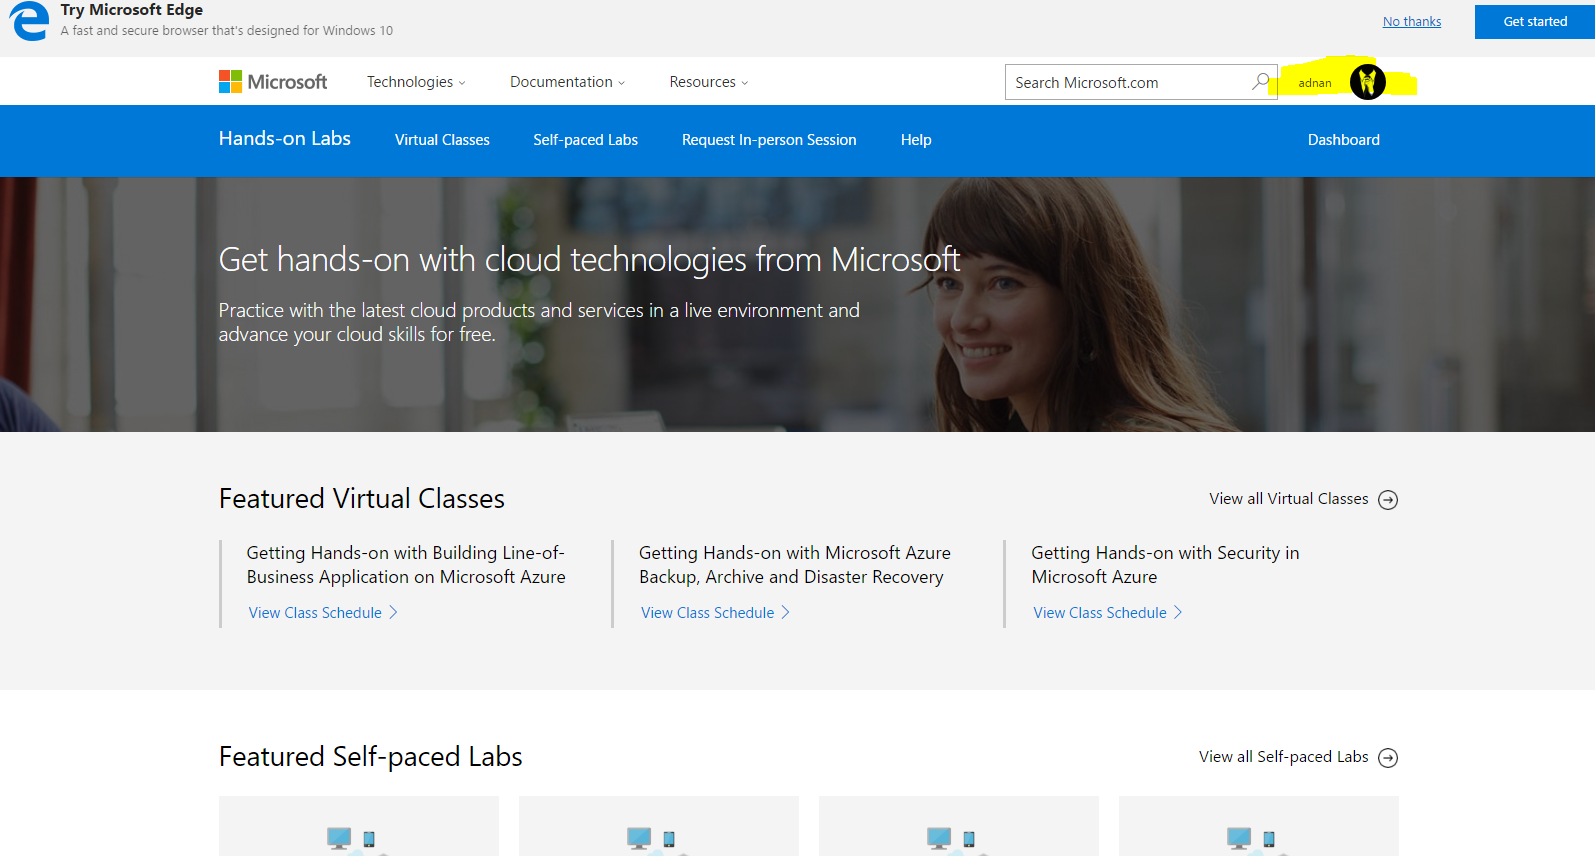Open the user profile avatar

tap(1367, 82)
